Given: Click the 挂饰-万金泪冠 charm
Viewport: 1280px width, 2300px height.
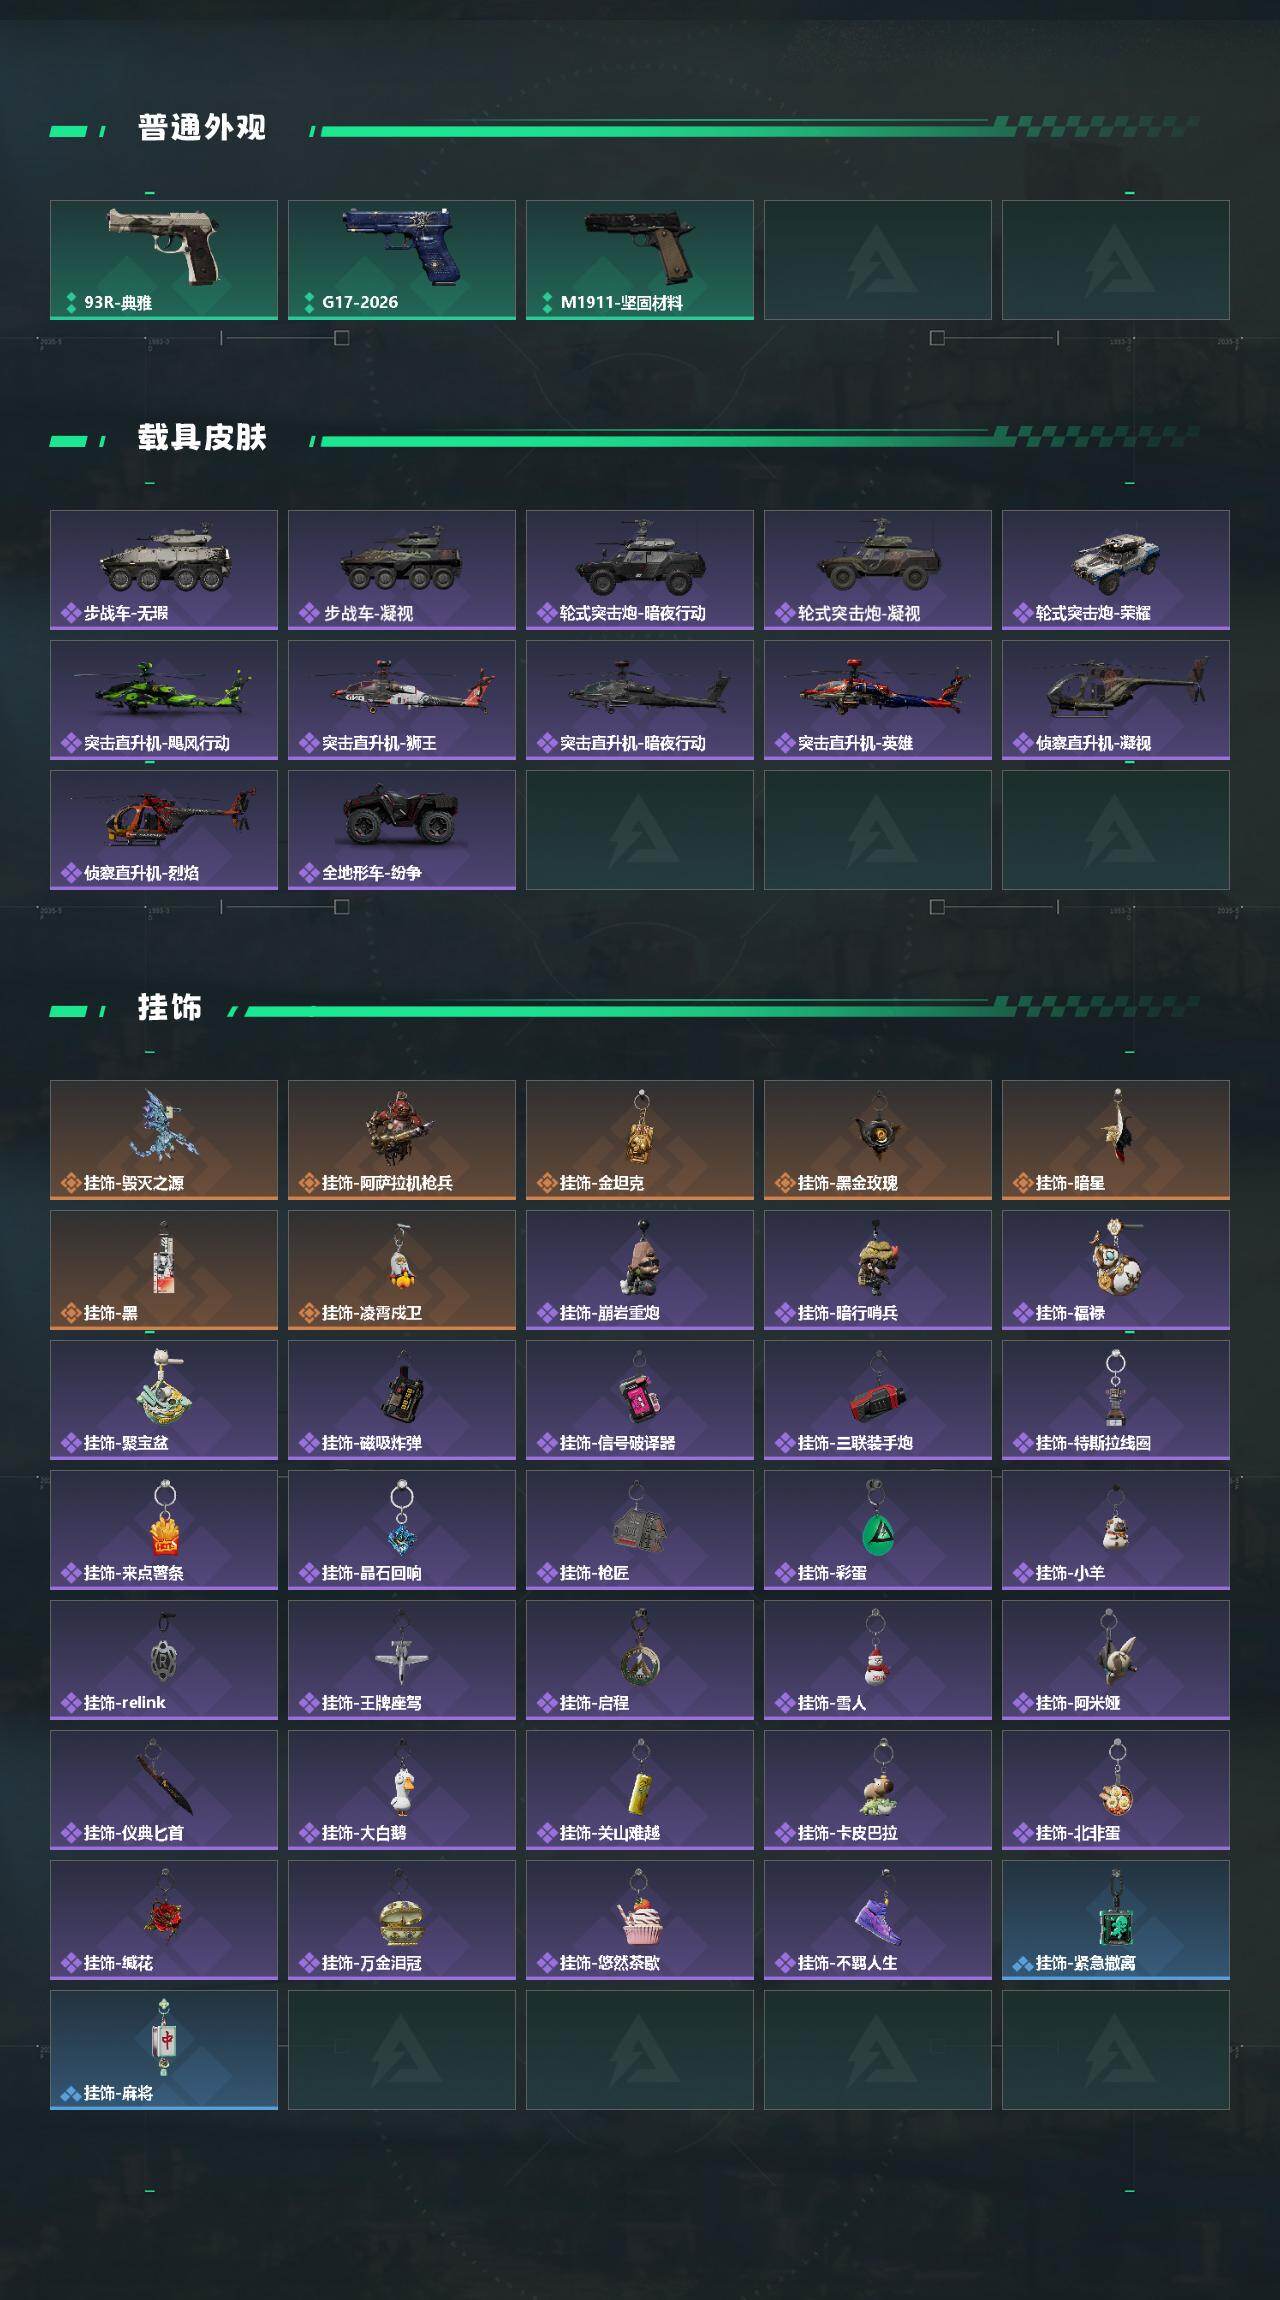Looking at the screenshot, I should 402,1920.
